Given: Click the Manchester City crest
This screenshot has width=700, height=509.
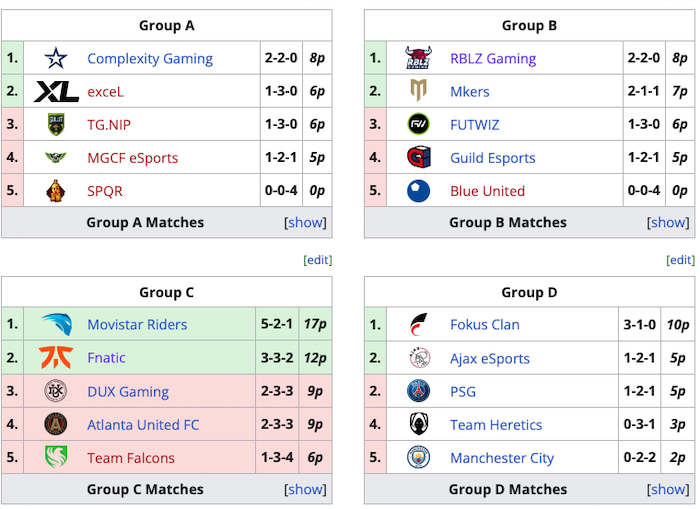Looking at the screenshot, I should pos(418,457).
